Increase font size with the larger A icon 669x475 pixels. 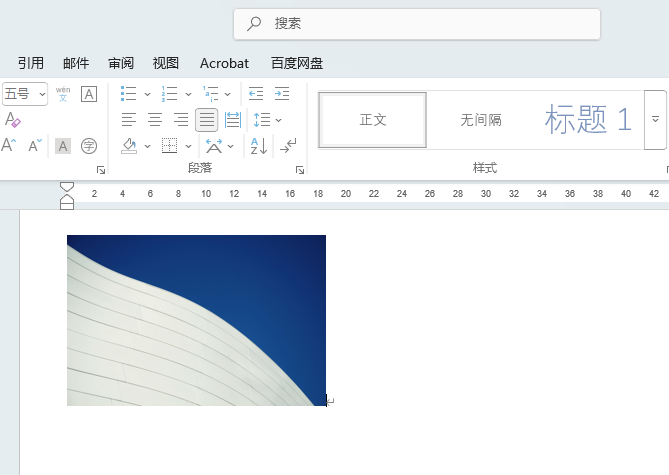coord(9,146)
